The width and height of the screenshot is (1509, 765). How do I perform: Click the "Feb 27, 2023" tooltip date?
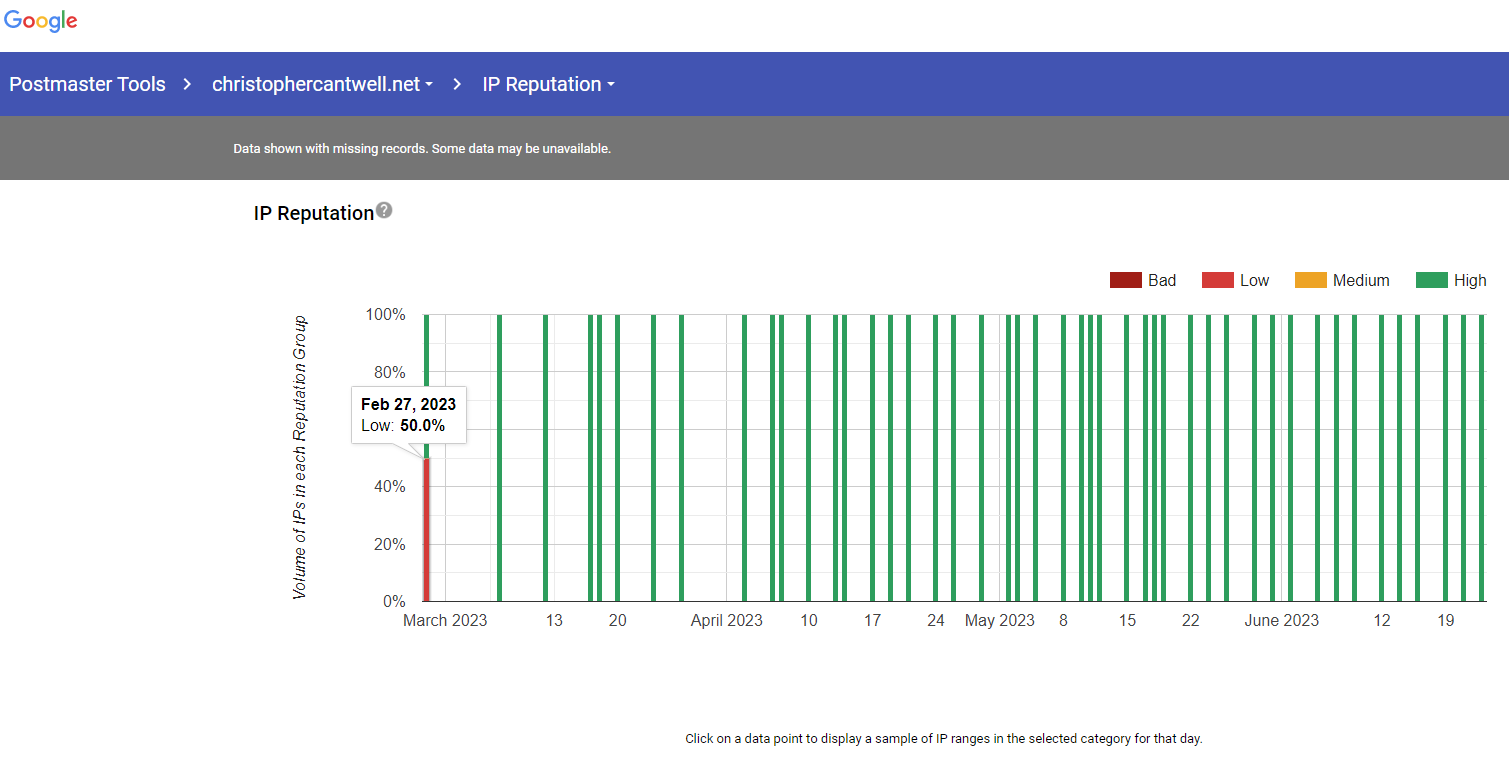pos(408,404)
